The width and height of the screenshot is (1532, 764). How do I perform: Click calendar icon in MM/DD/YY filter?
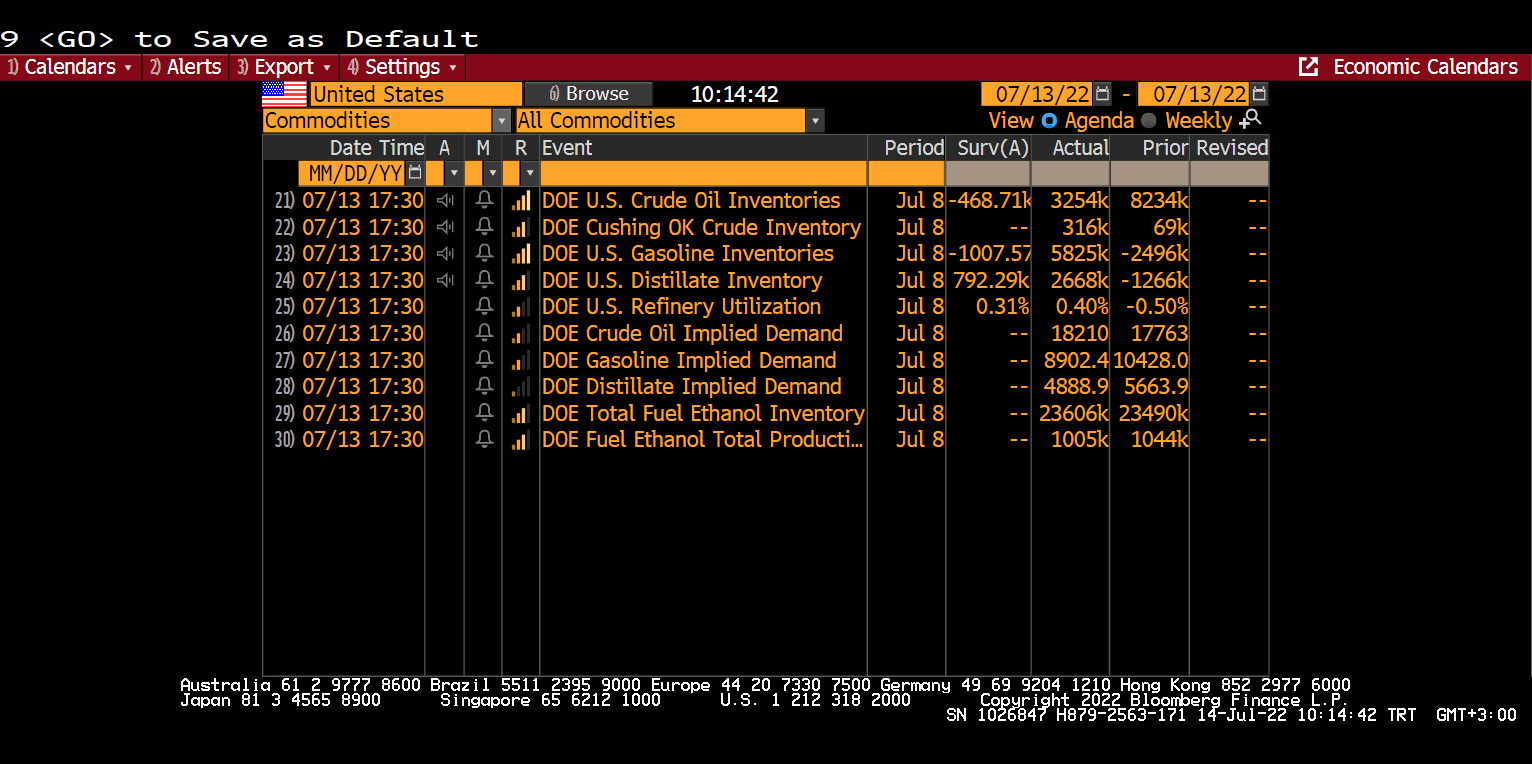point(414,173)
